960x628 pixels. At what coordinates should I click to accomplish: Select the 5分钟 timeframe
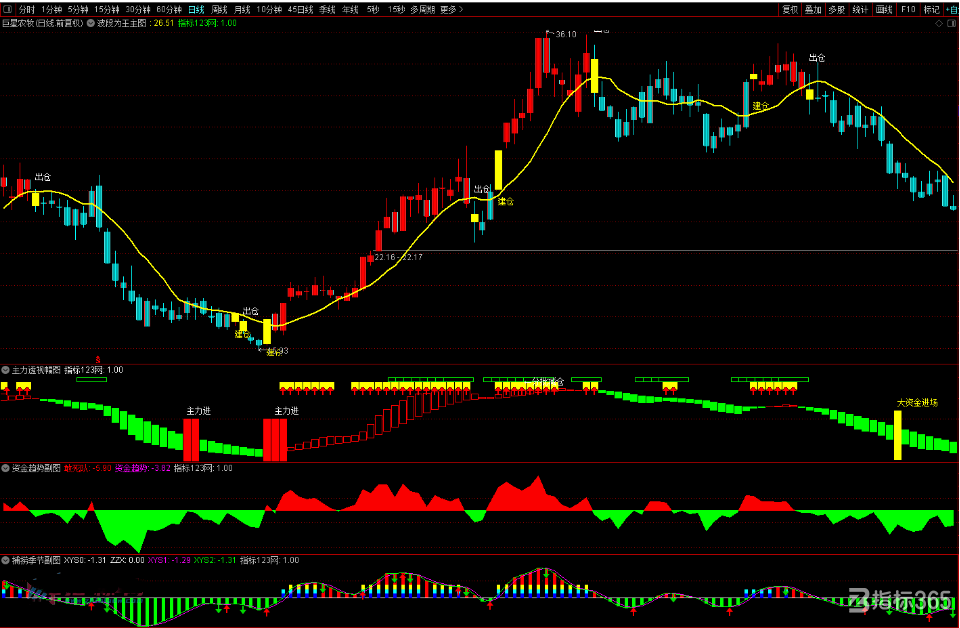(x=78, y=9)
